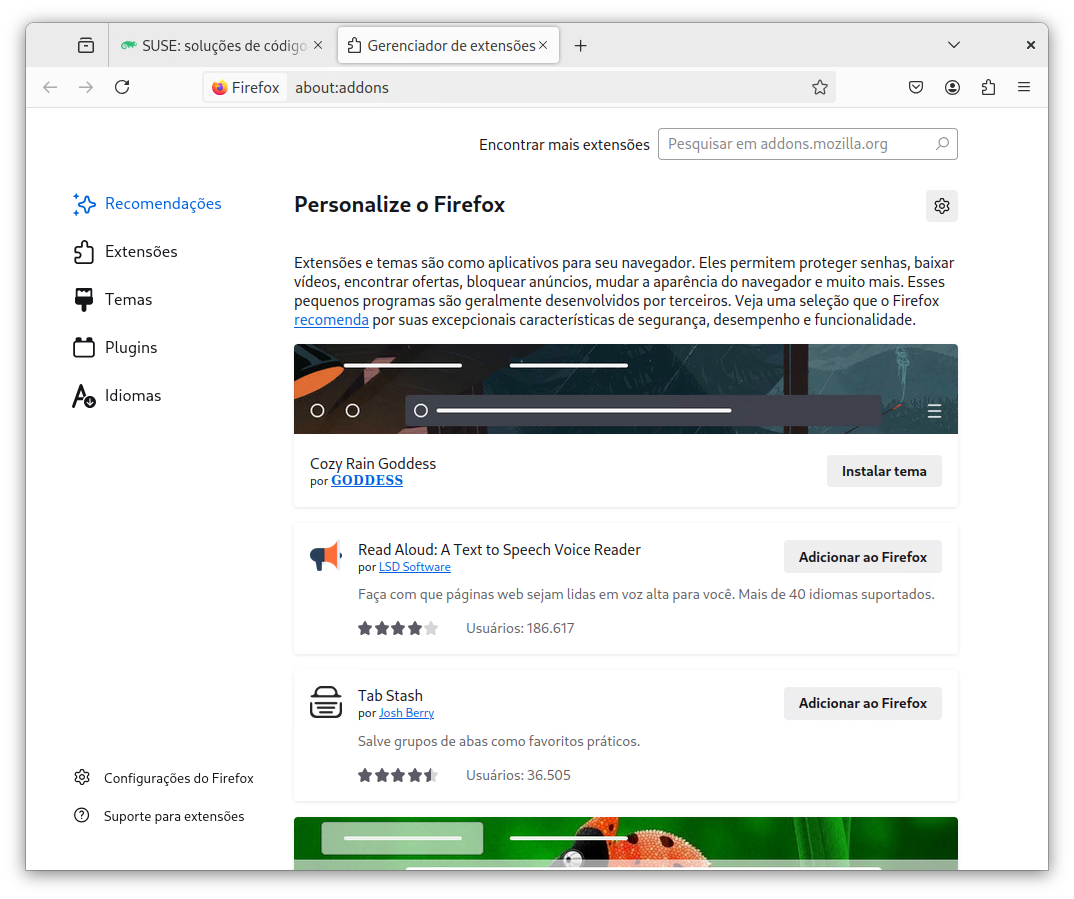Screen dimensions: 1074x899
Task: Open the Firefox hamburger application menu
Action: click(x=1024, y=87)
